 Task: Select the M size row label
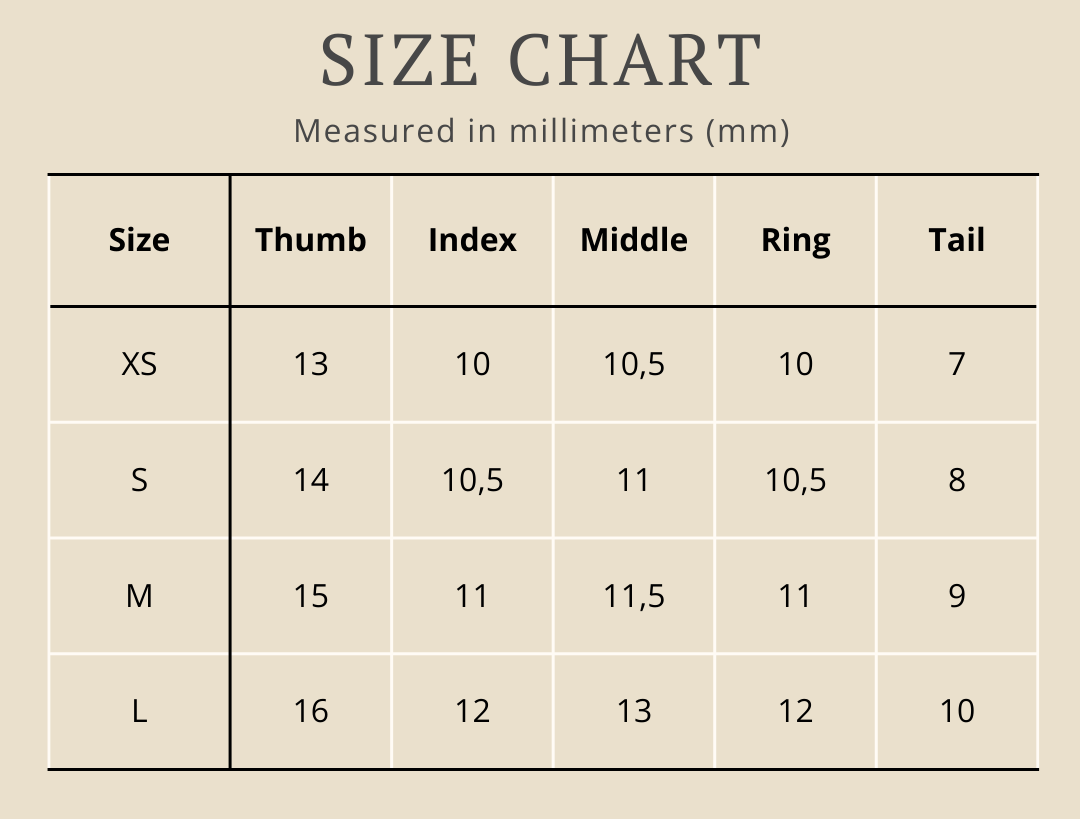tap(139, 596)
